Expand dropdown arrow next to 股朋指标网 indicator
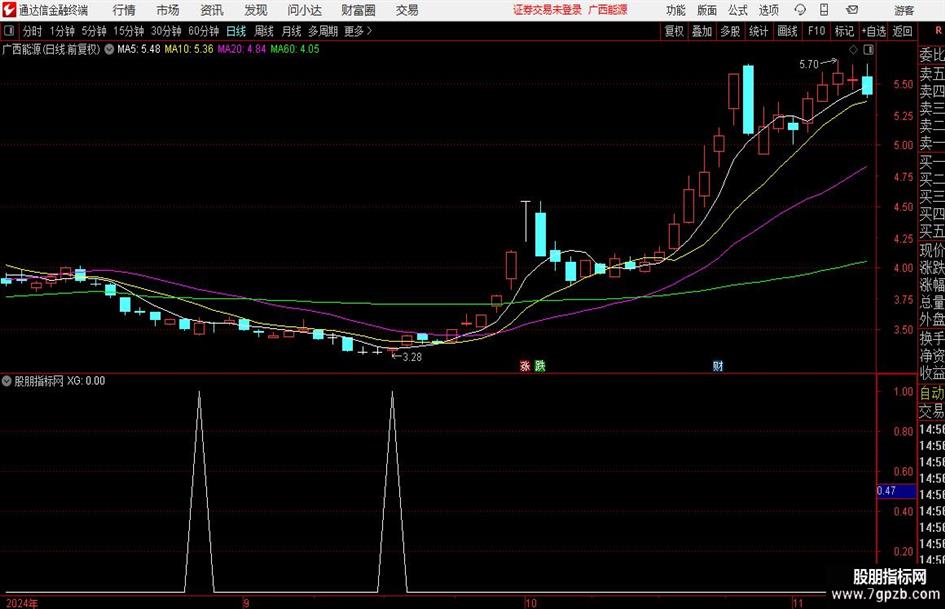 (x=7, y=381)
